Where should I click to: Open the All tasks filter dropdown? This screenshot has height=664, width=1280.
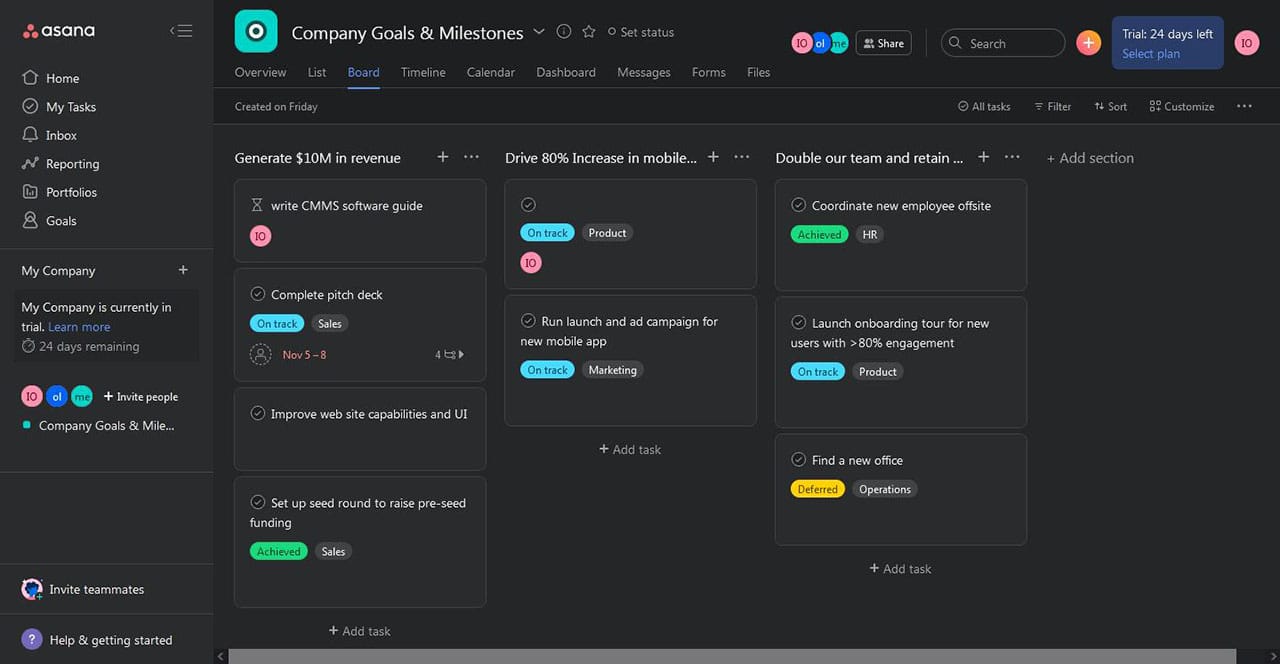(x=984, y=106)
